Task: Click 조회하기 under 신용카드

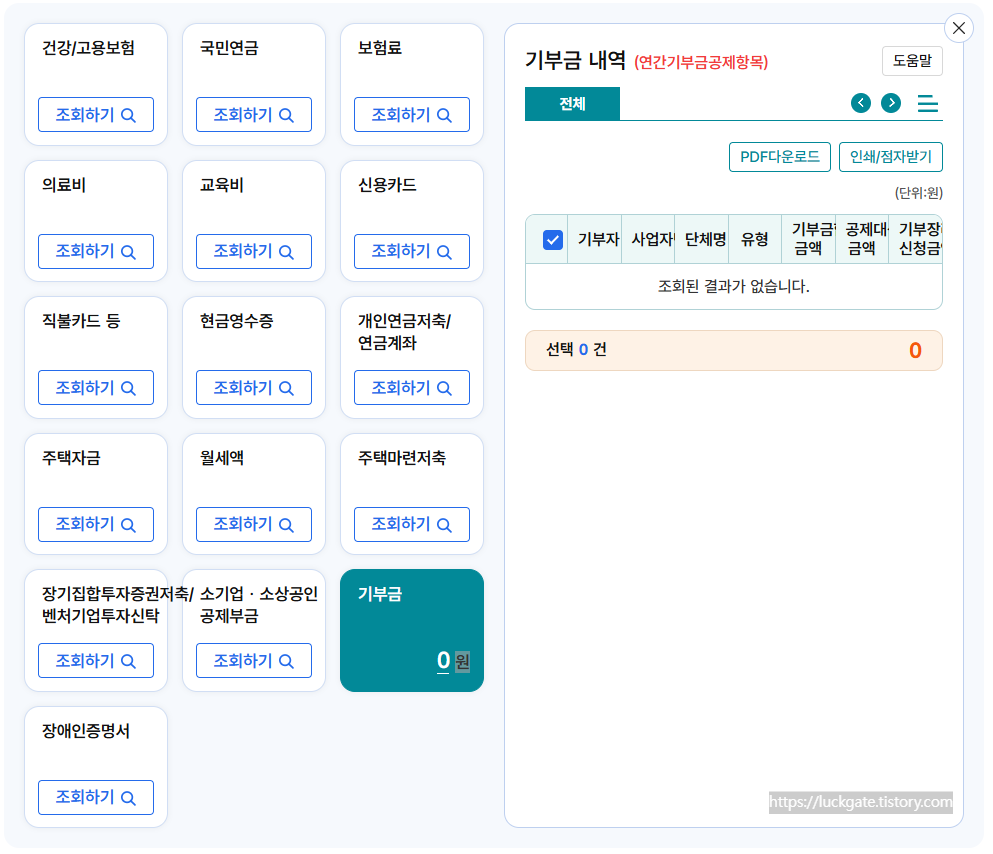Action: click(x=412, y=251)
